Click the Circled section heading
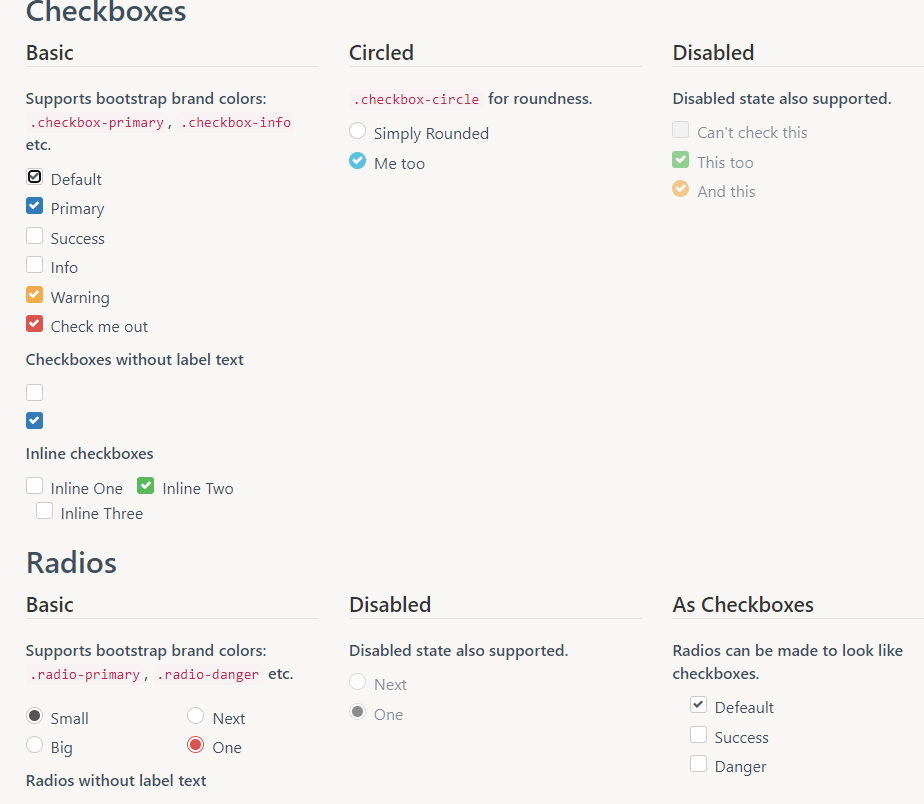The height and width of the screenshot is (804, 924). 381,52
